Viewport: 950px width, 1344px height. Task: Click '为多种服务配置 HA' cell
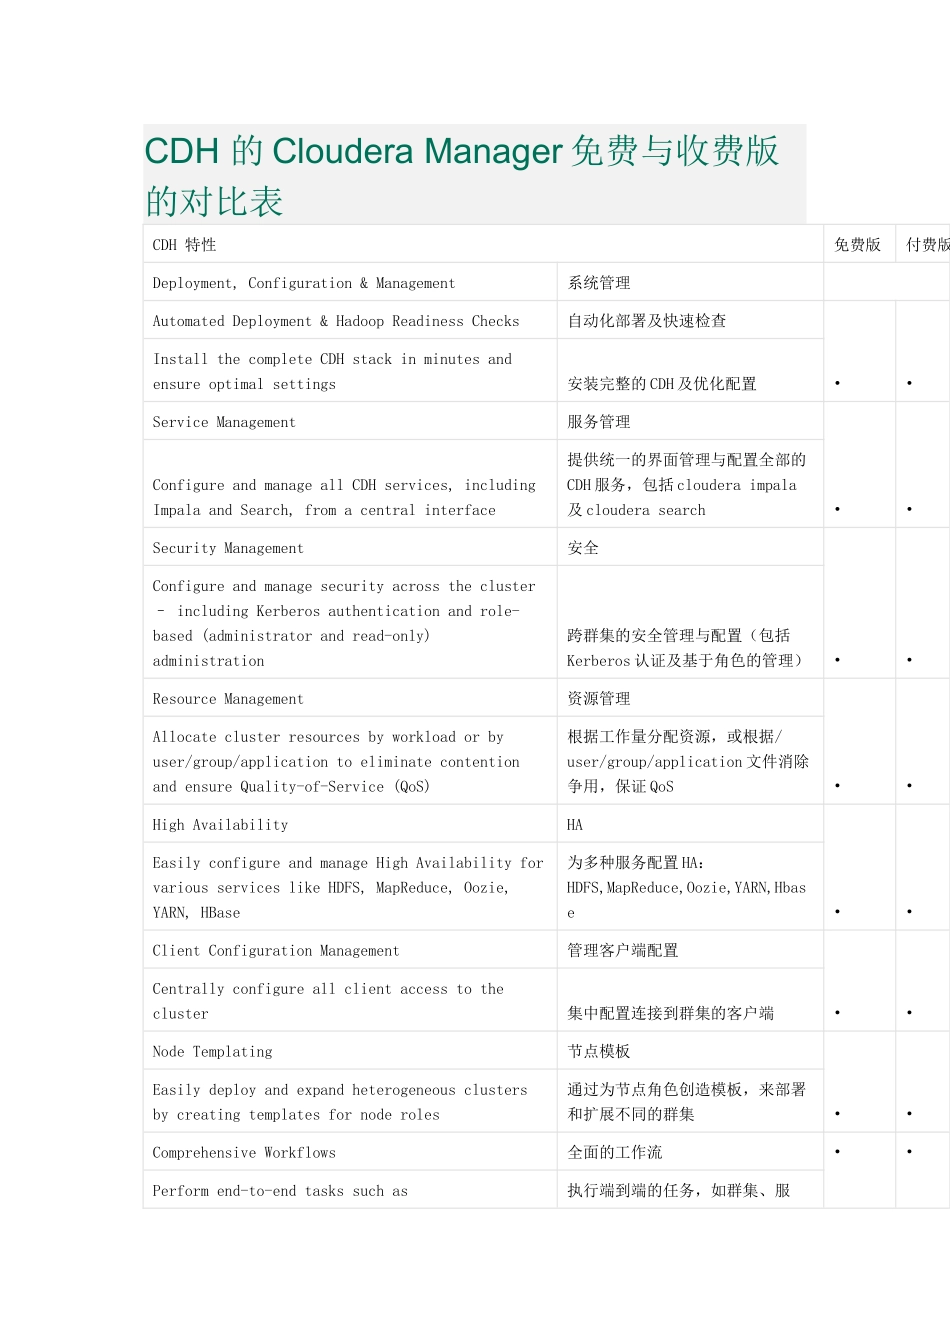pos(690,887)
